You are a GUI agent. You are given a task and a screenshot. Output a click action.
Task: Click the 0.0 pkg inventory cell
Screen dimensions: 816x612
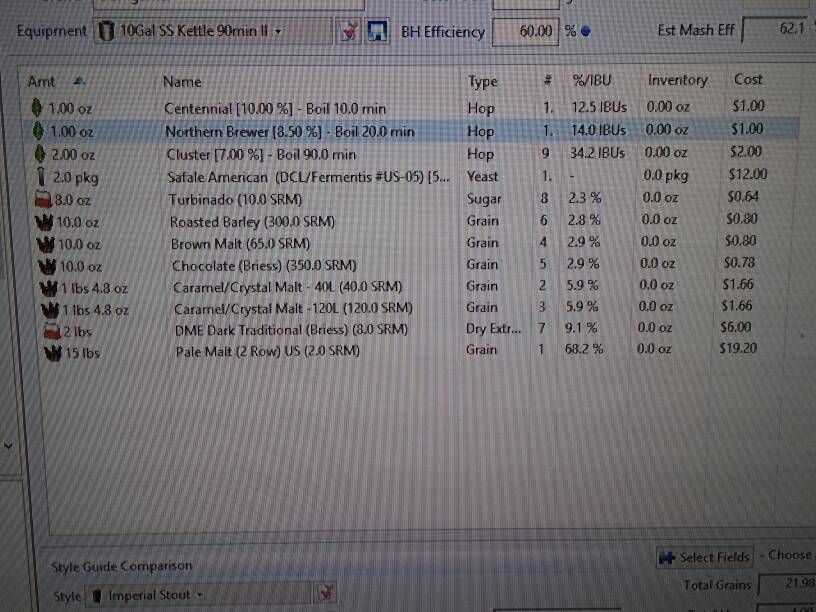click(x=666, y=175)
